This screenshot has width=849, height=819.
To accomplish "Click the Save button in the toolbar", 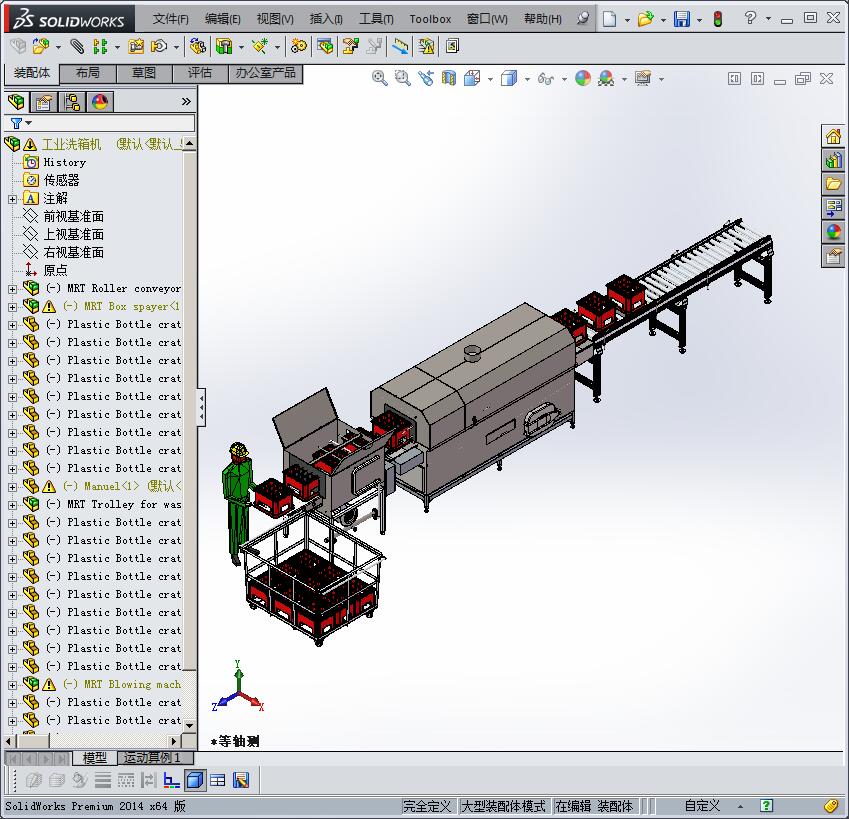I will pyautogui.click(x=682, y=18).
